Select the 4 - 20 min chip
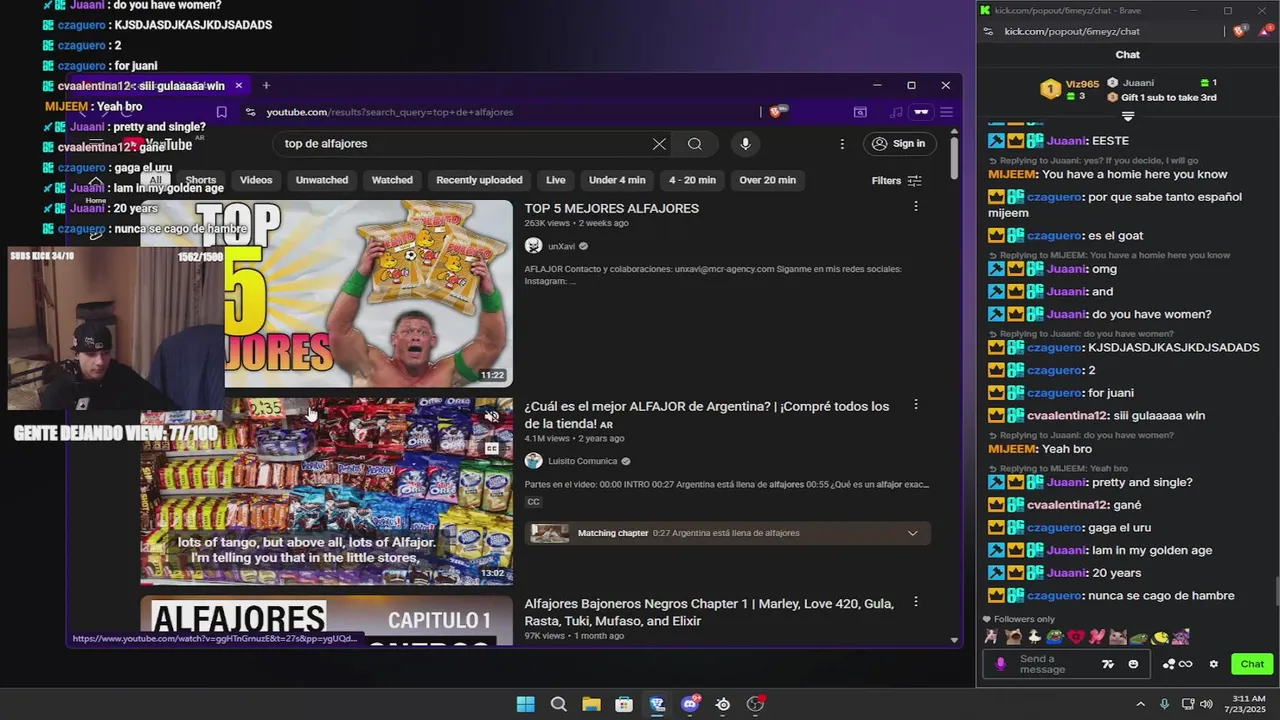The image size is (1280, 720). 692,180
